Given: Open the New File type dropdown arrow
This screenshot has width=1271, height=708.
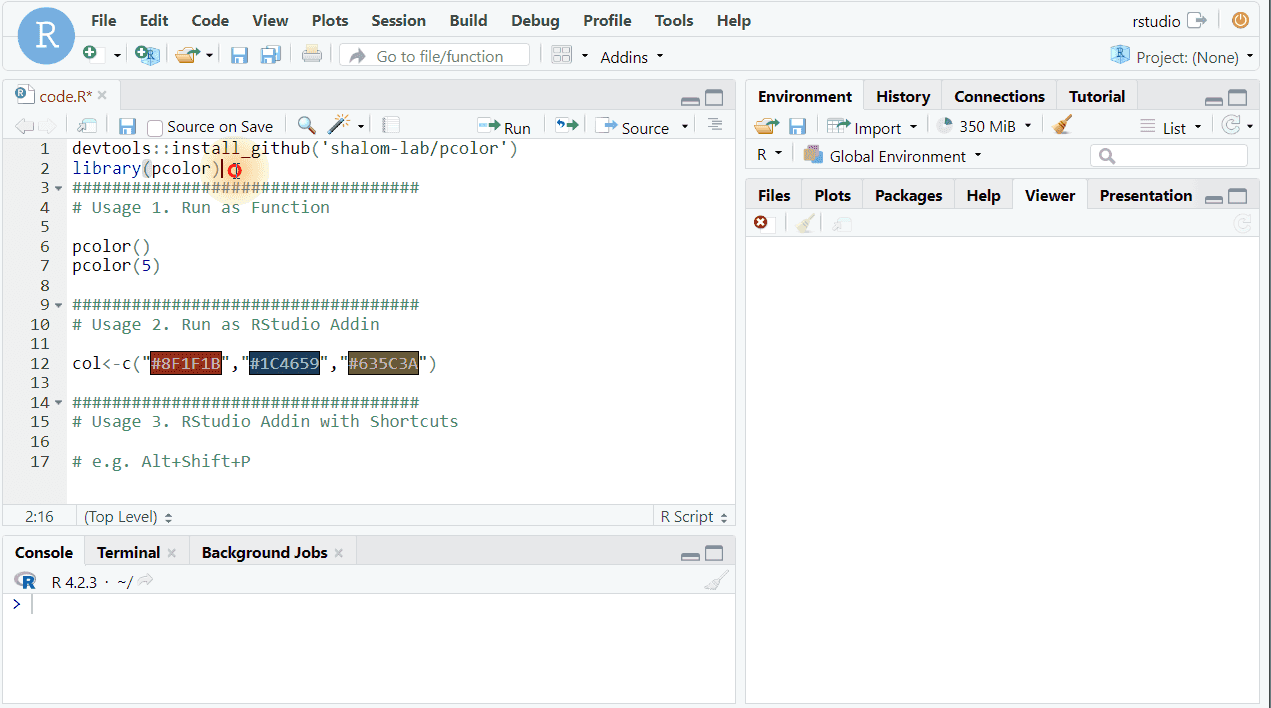Looking at the screenshot, I should (117, 56).
